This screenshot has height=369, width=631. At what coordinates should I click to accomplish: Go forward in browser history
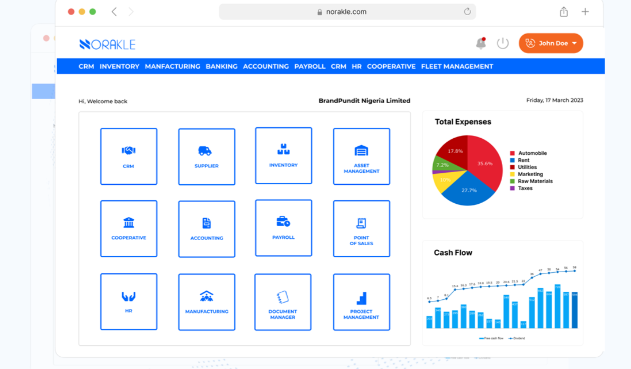[131, 12]
